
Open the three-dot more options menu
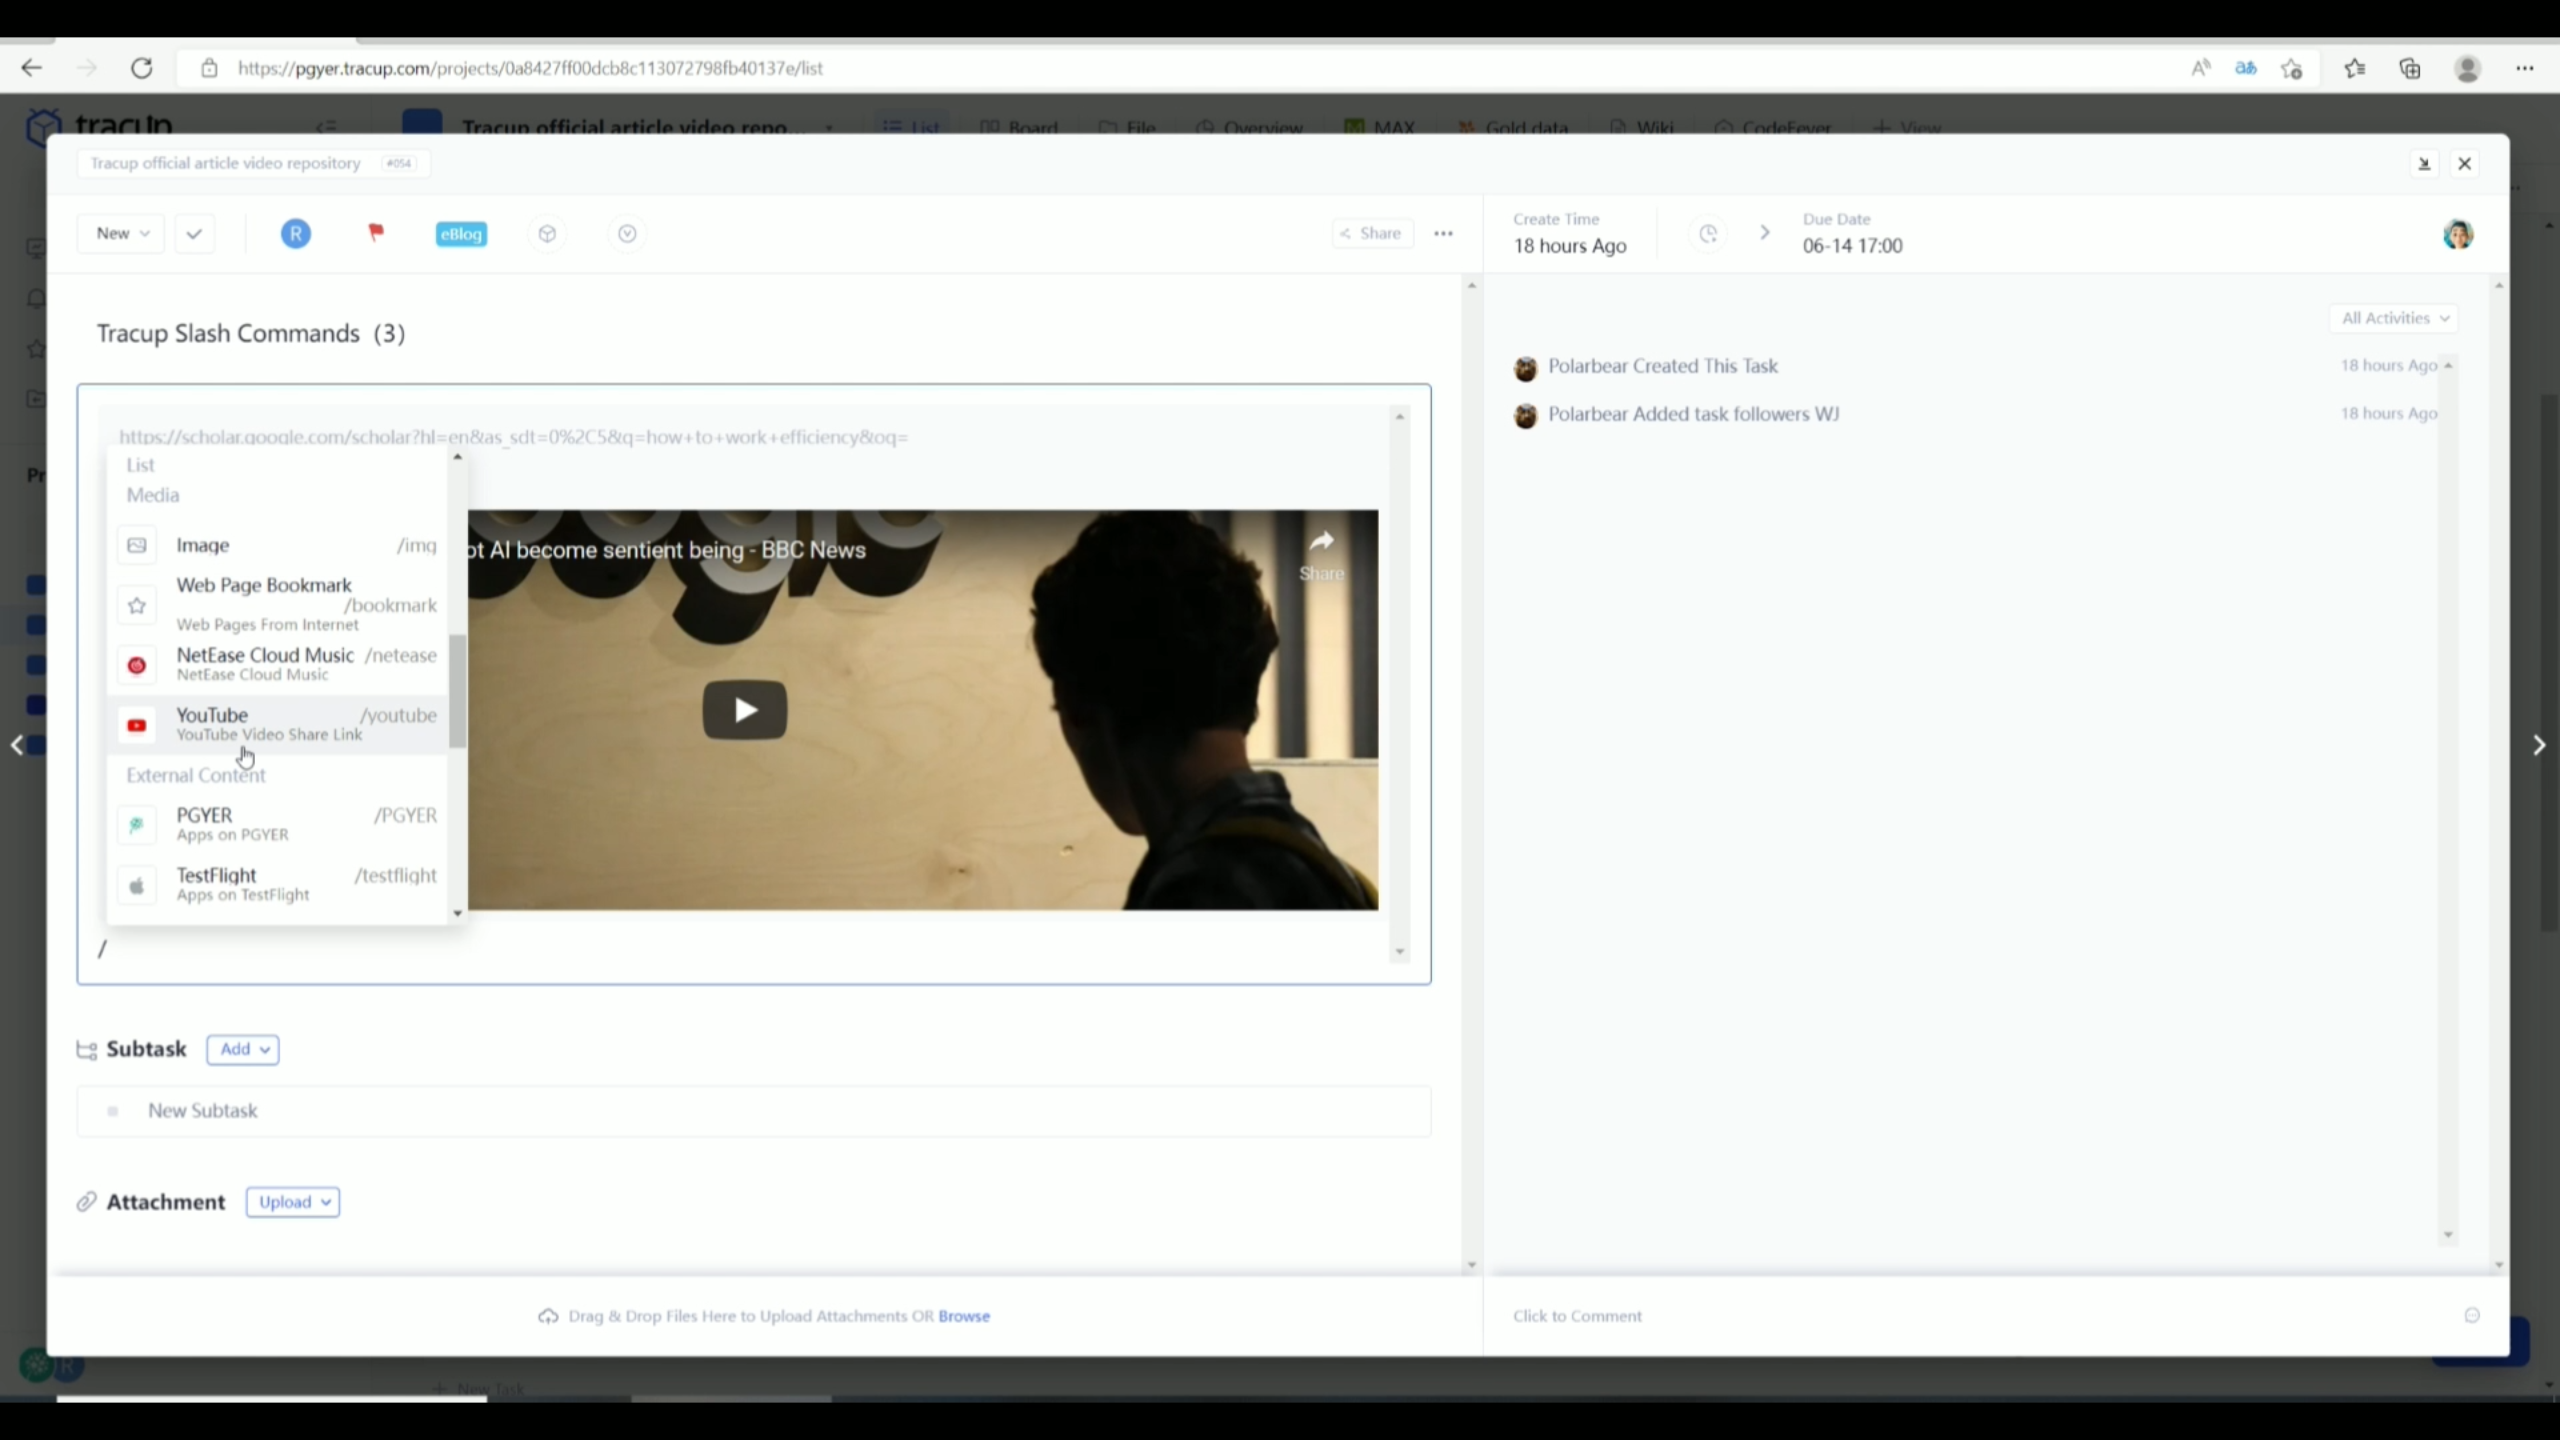1443,233
